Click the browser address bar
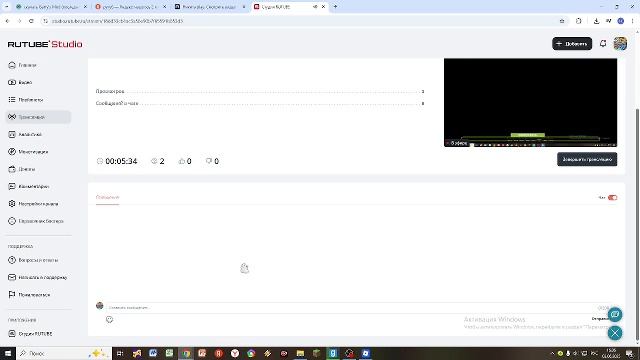The width and height of the screenshot is (640, 360). [x=302, y=21]
